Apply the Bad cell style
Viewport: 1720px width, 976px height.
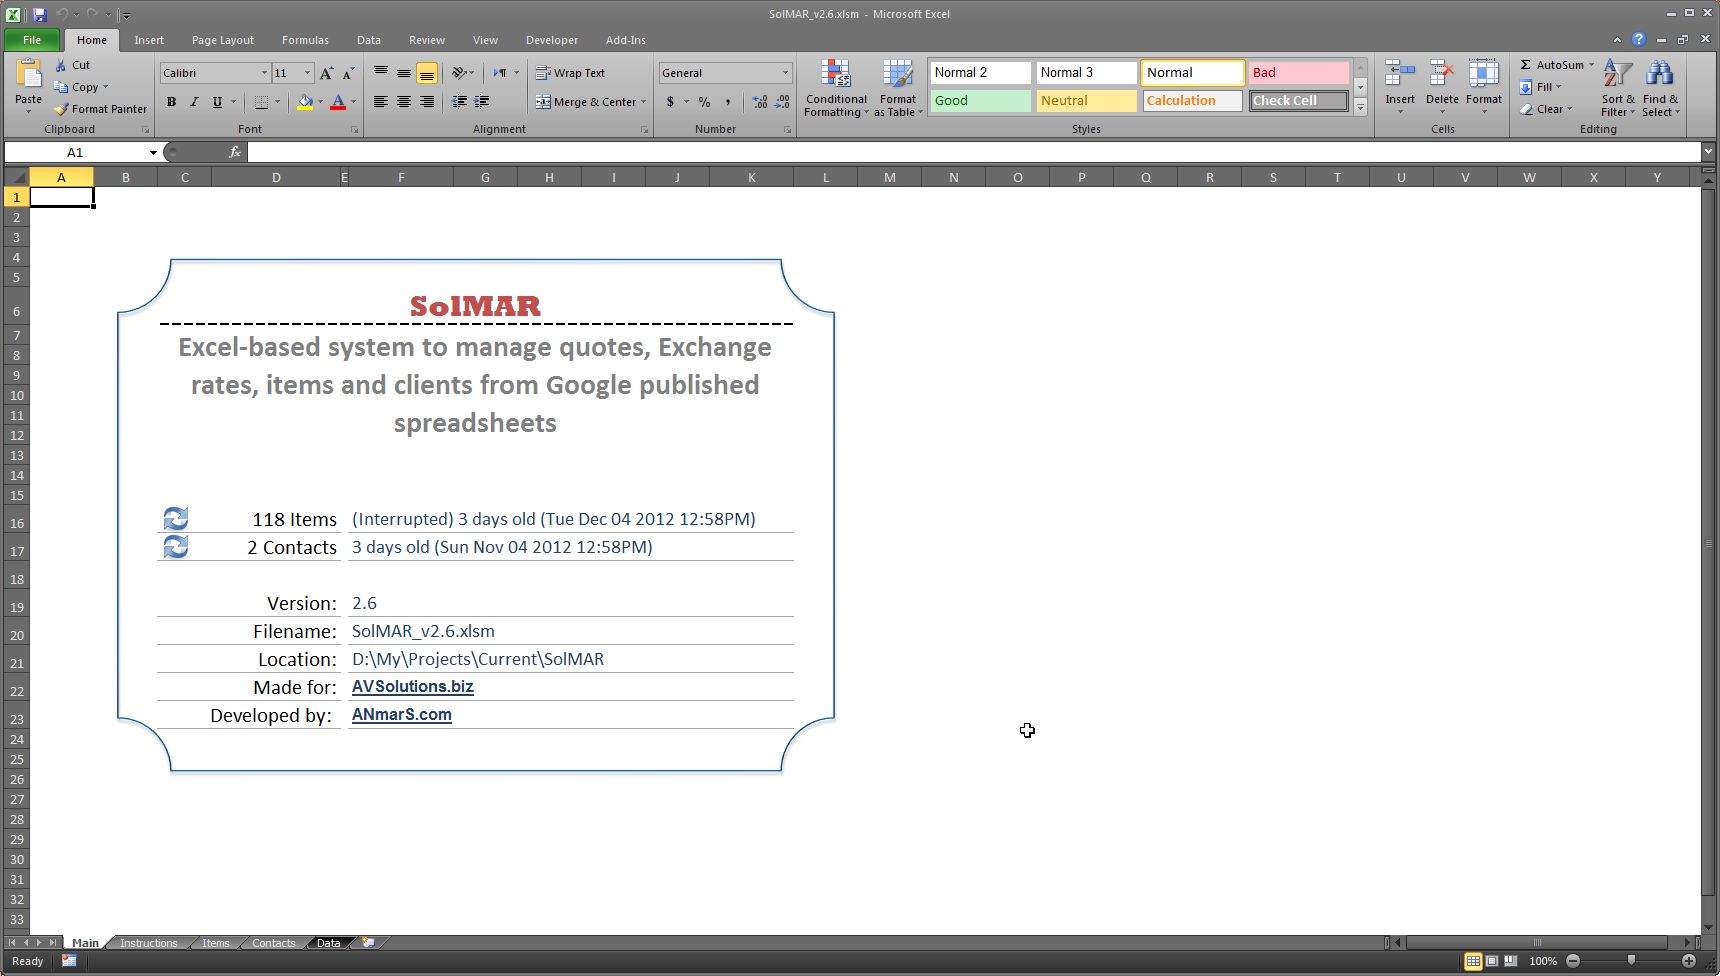(x=1299, y=73)
